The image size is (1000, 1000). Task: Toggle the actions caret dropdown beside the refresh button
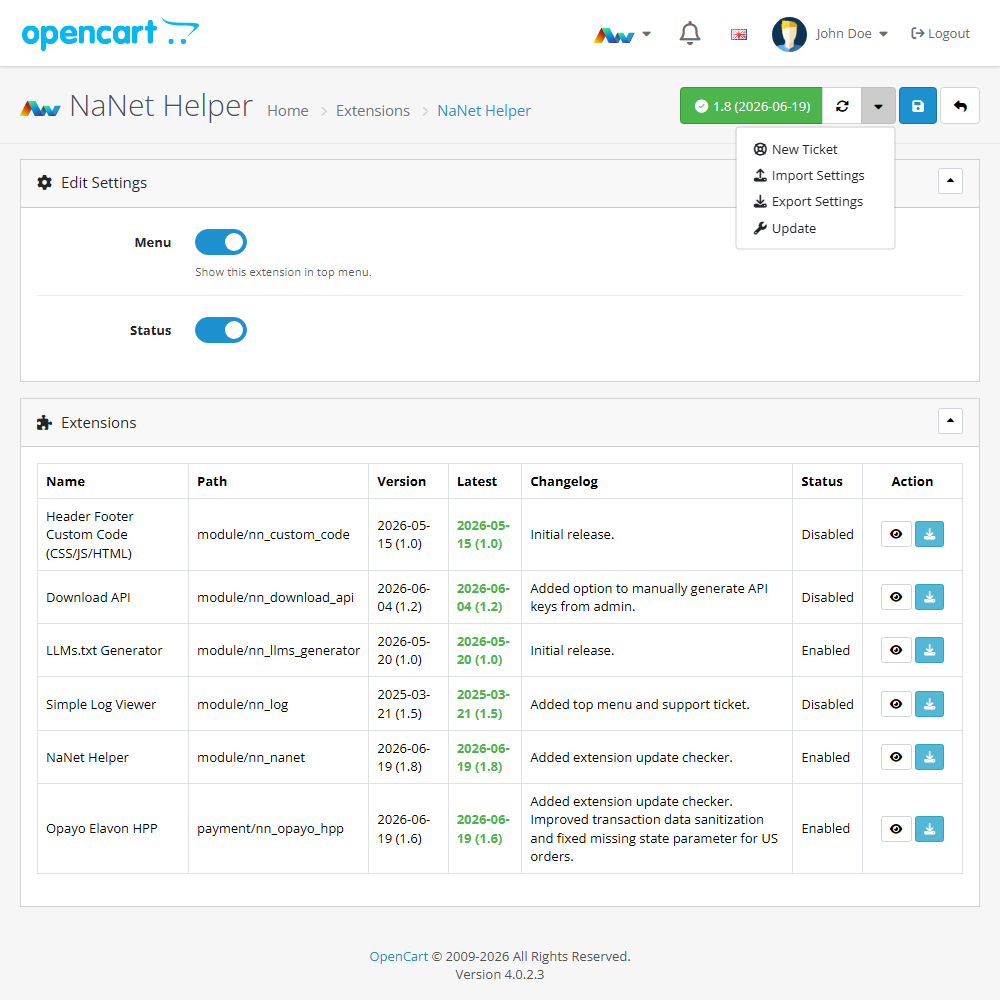[x=878, y=106]
